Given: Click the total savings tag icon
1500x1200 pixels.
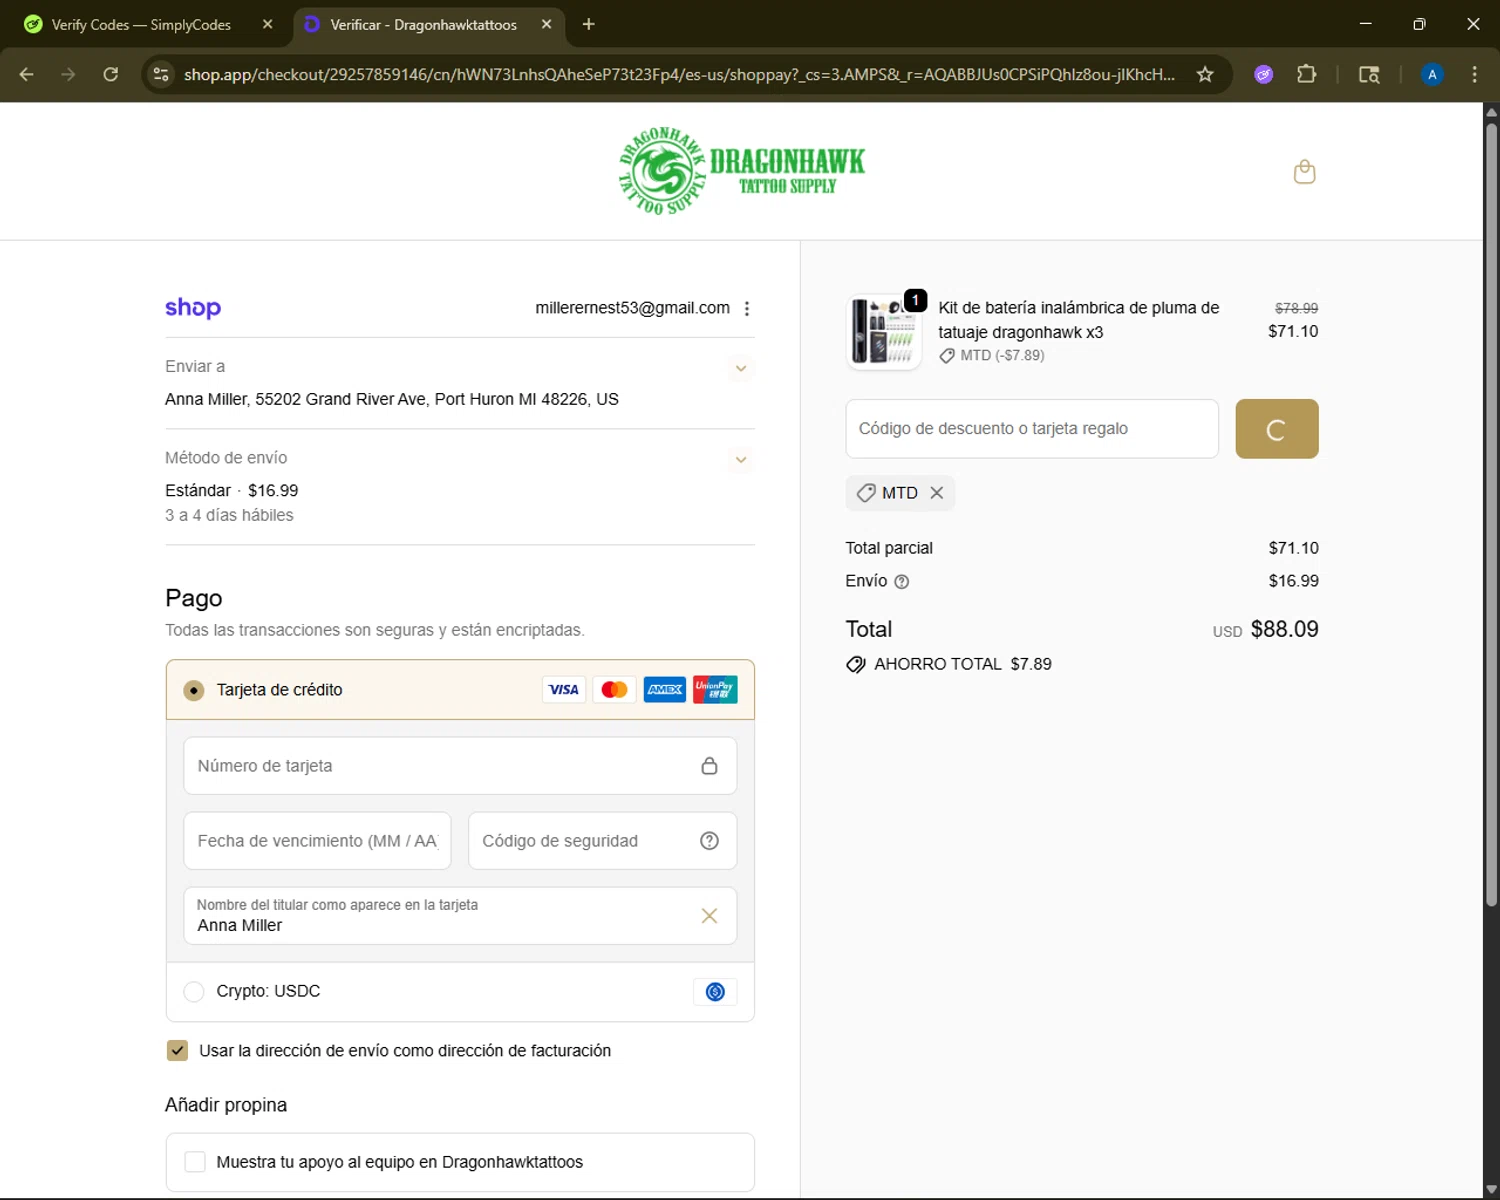Looking at the screenshot, I should (x=856, y=665).
